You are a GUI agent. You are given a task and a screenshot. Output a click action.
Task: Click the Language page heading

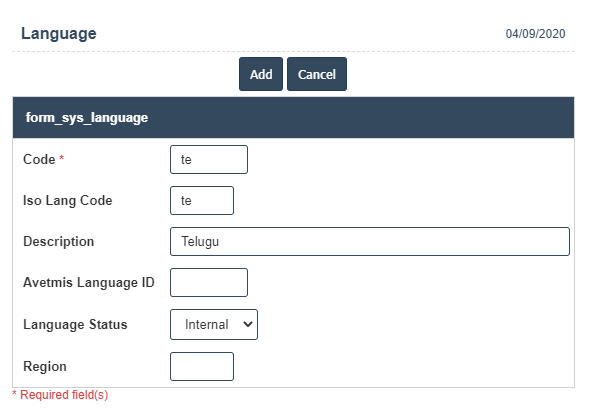59,33
